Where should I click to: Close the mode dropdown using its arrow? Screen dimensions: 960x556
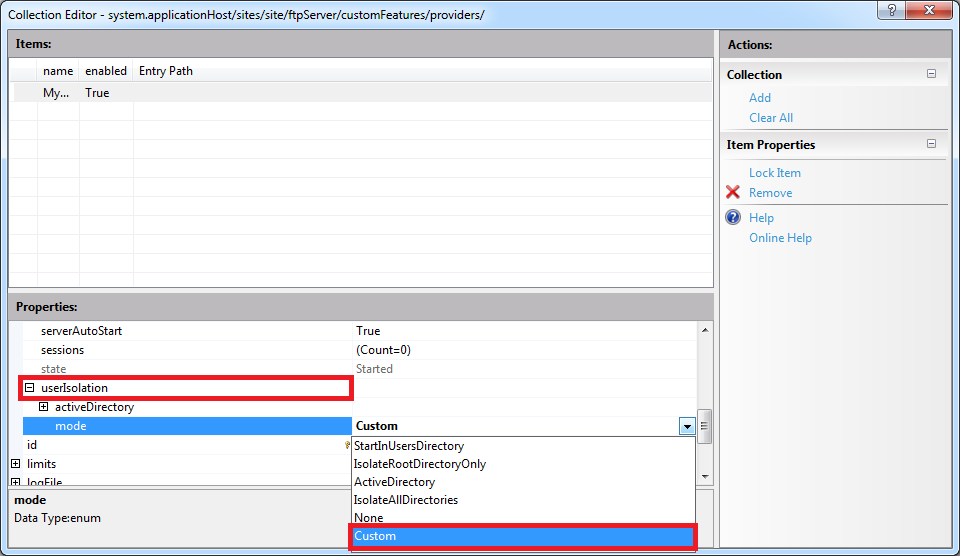coord(687,426)
